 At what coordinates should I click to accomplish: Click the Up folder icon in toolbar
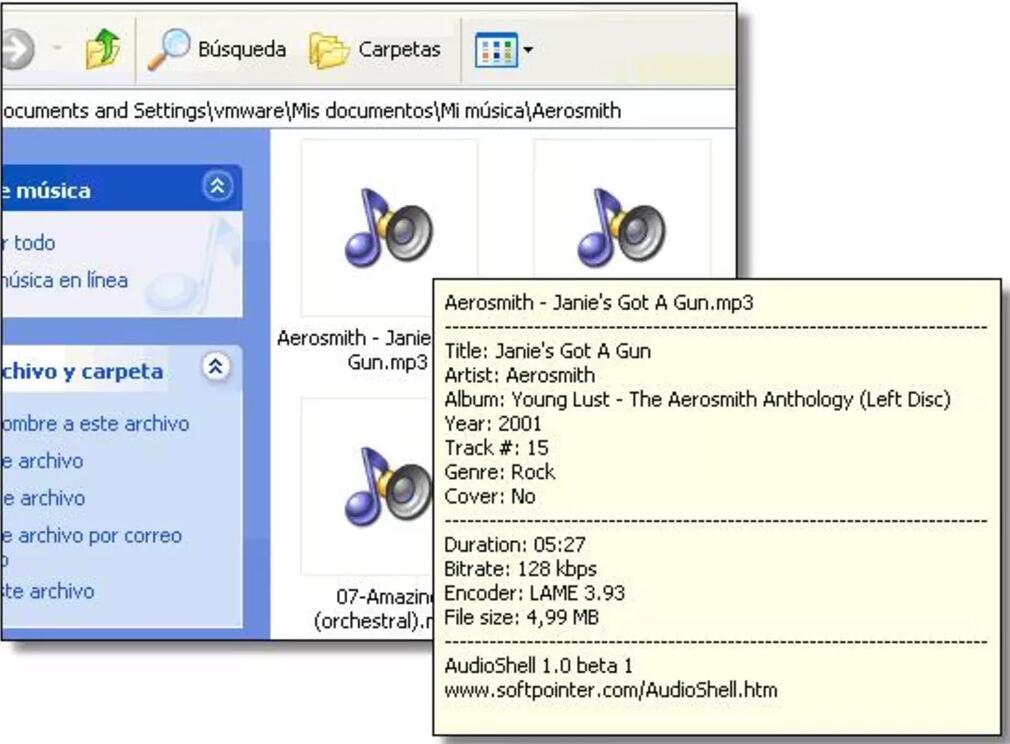tap(102, 50)
